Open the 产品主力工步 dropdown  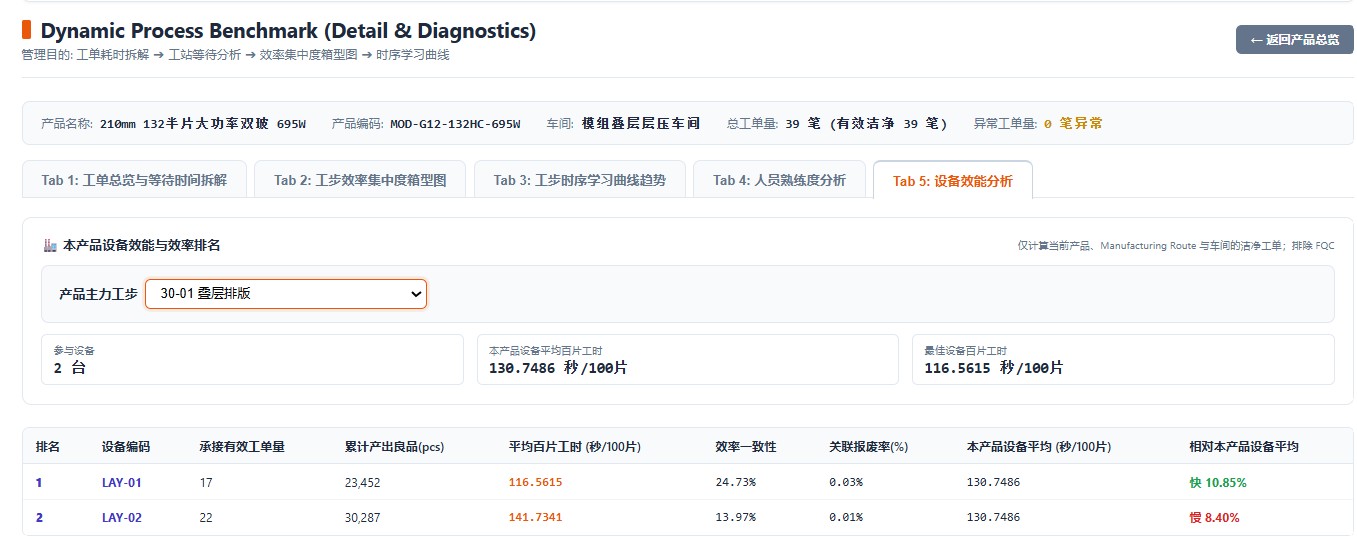(286, 294)
